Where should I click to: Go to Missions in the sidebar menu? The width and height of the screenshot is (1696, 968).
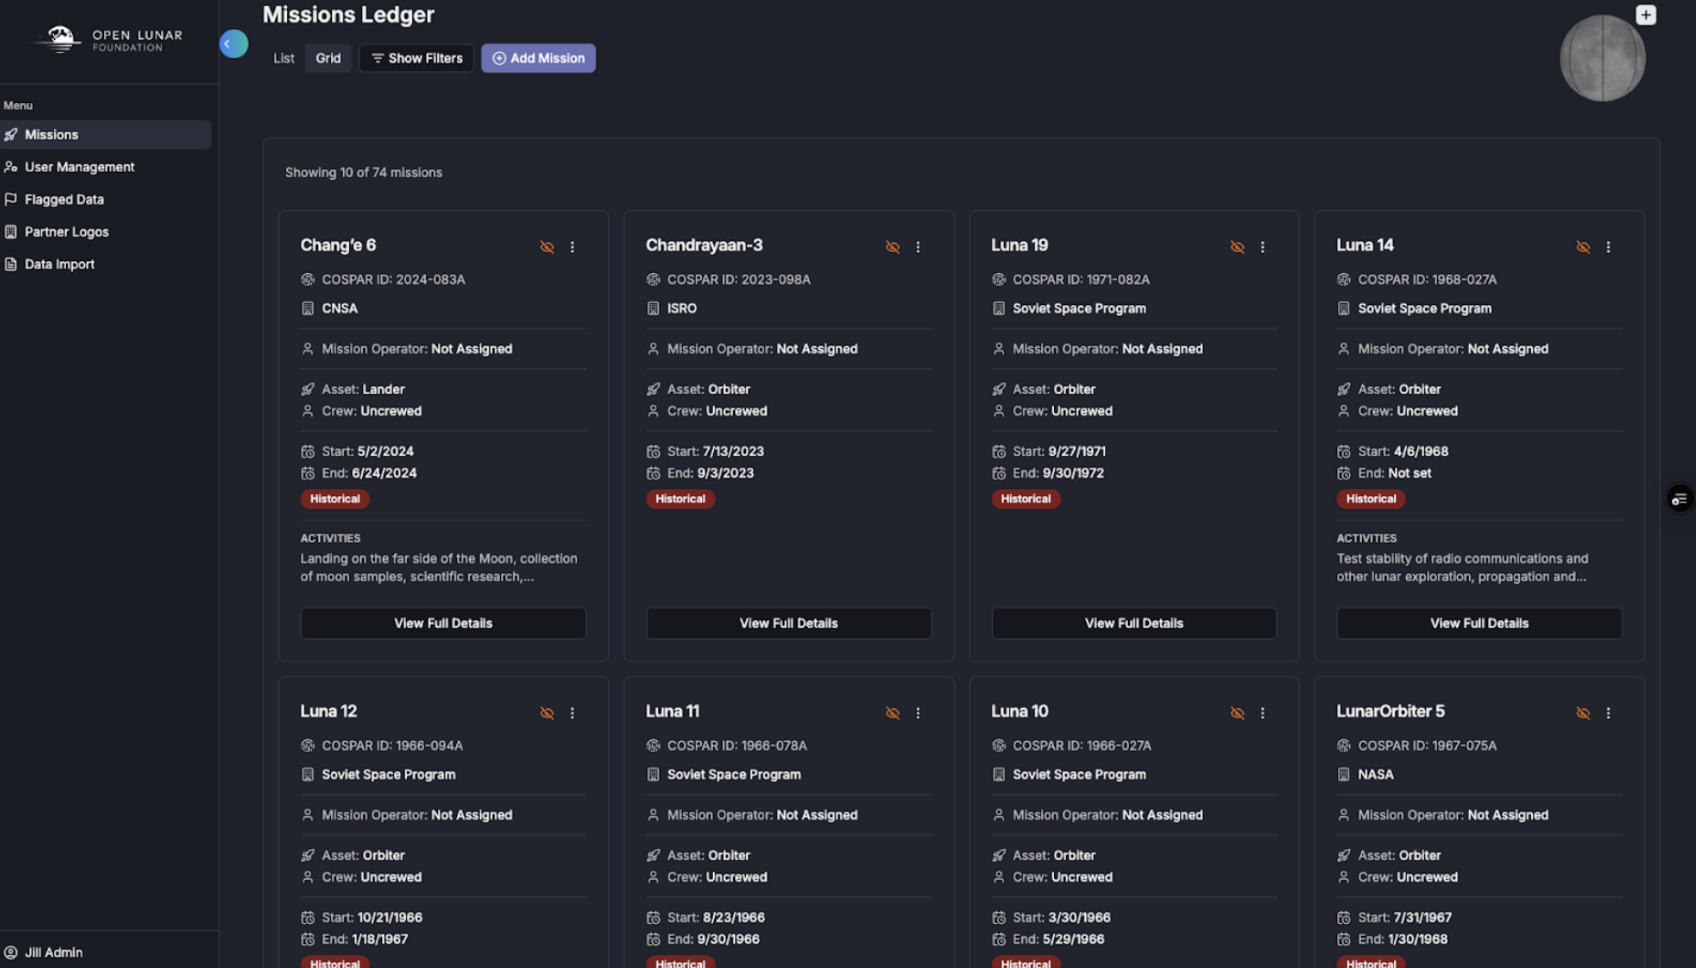click(x=106, y=135)
